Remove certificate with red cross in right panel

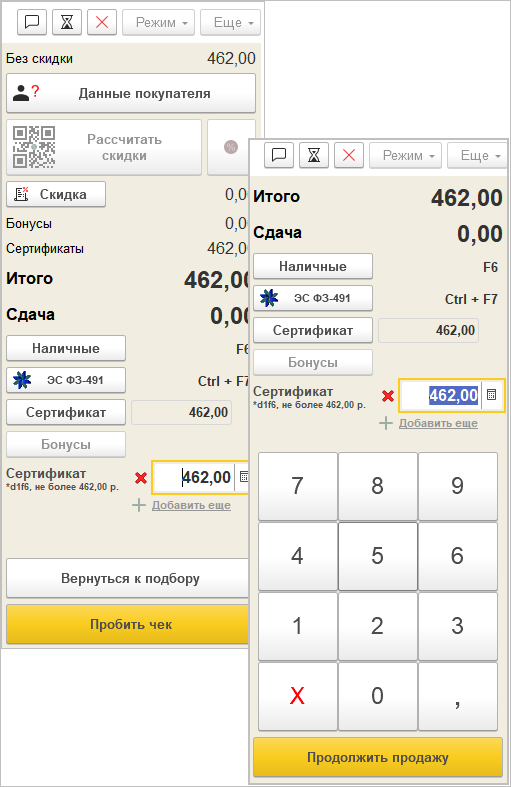tap(388, 396)
